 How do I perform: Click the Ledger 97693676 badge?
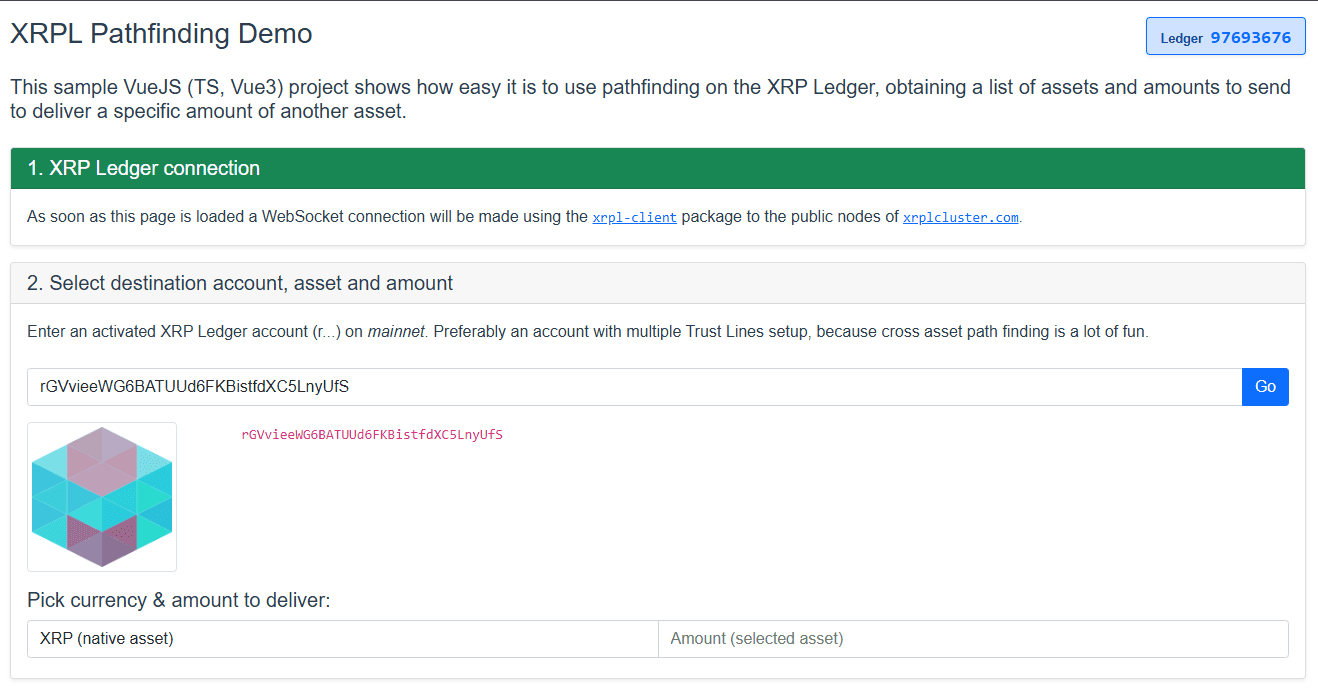pos(1225,37)
